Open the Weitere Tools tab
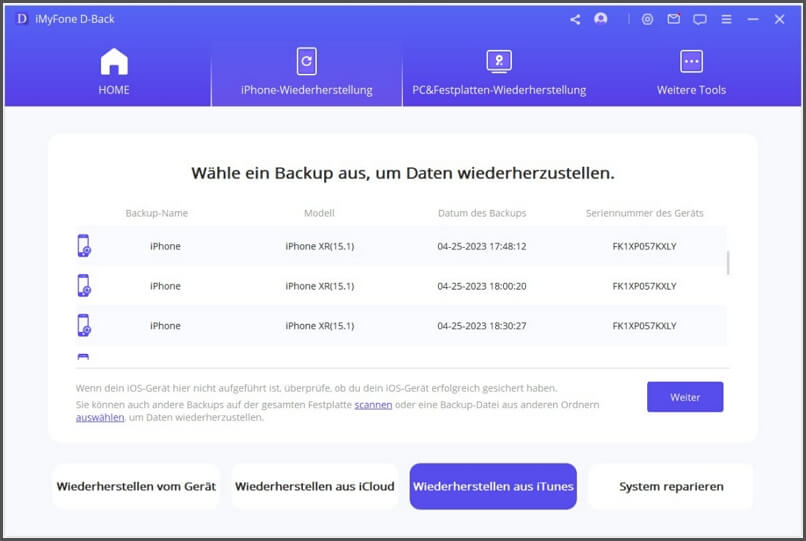The image size is (806, 541). 691,71
